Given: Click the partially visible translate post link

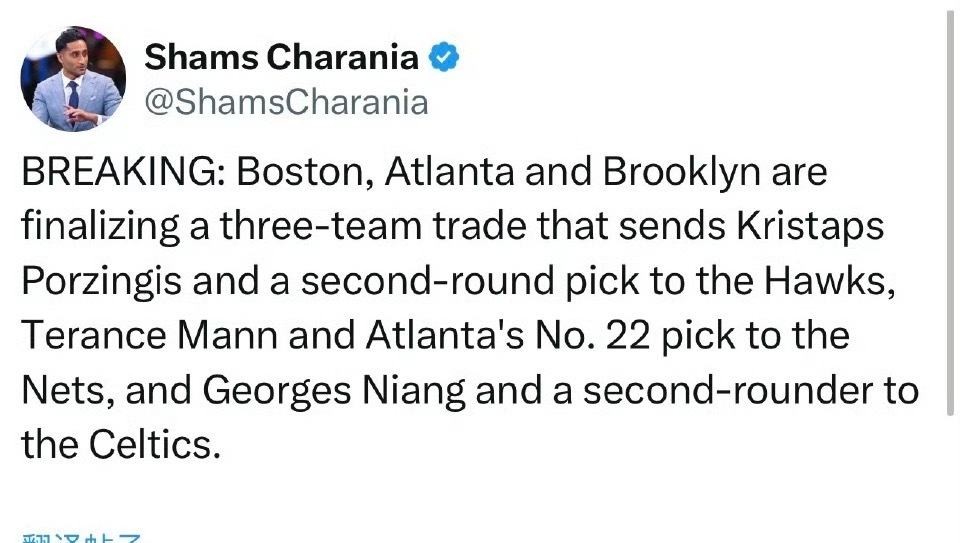Looking at the screenshot, I should (x=81, y=537).
